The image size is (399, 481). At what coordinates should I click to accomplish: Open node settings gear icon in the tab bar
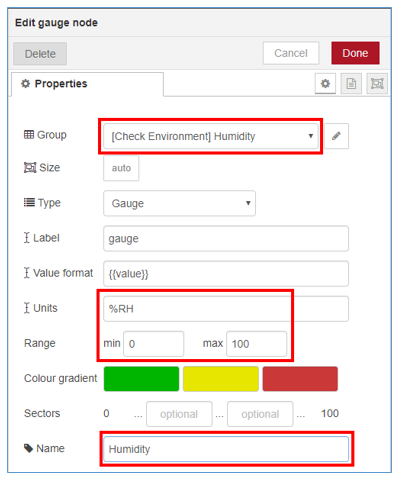325,83
